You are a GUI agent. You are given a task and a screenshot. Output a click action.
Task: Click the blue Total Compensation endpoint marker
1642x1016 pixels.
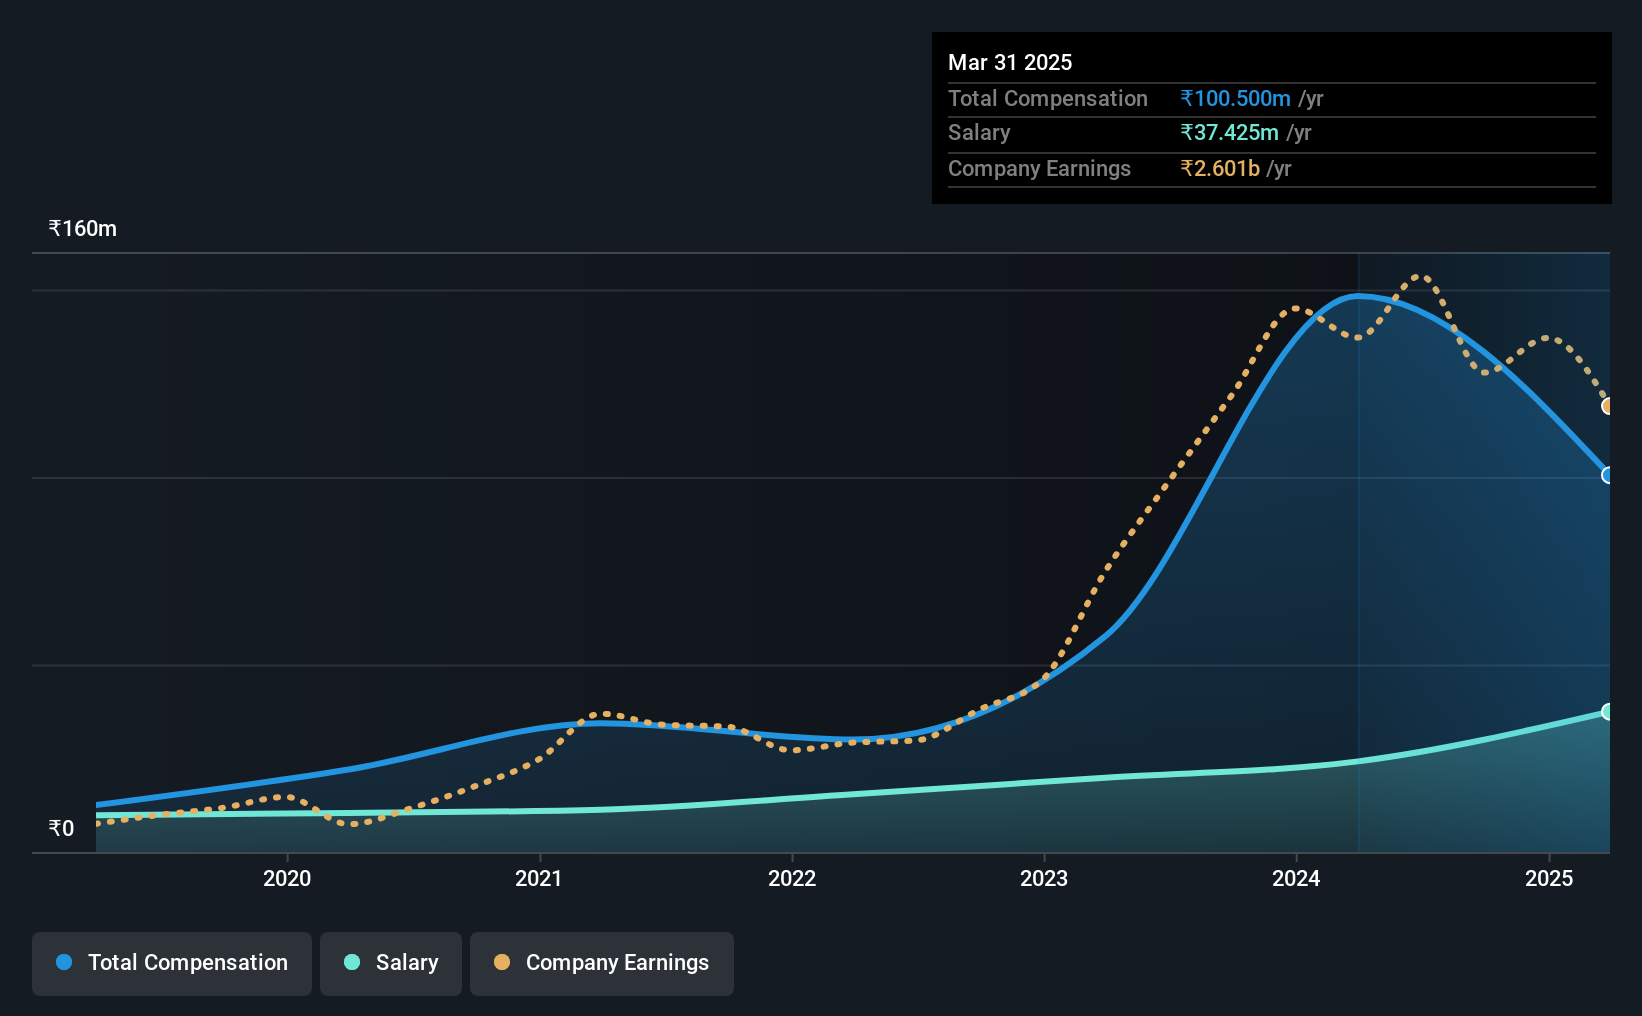[1608, 475]
